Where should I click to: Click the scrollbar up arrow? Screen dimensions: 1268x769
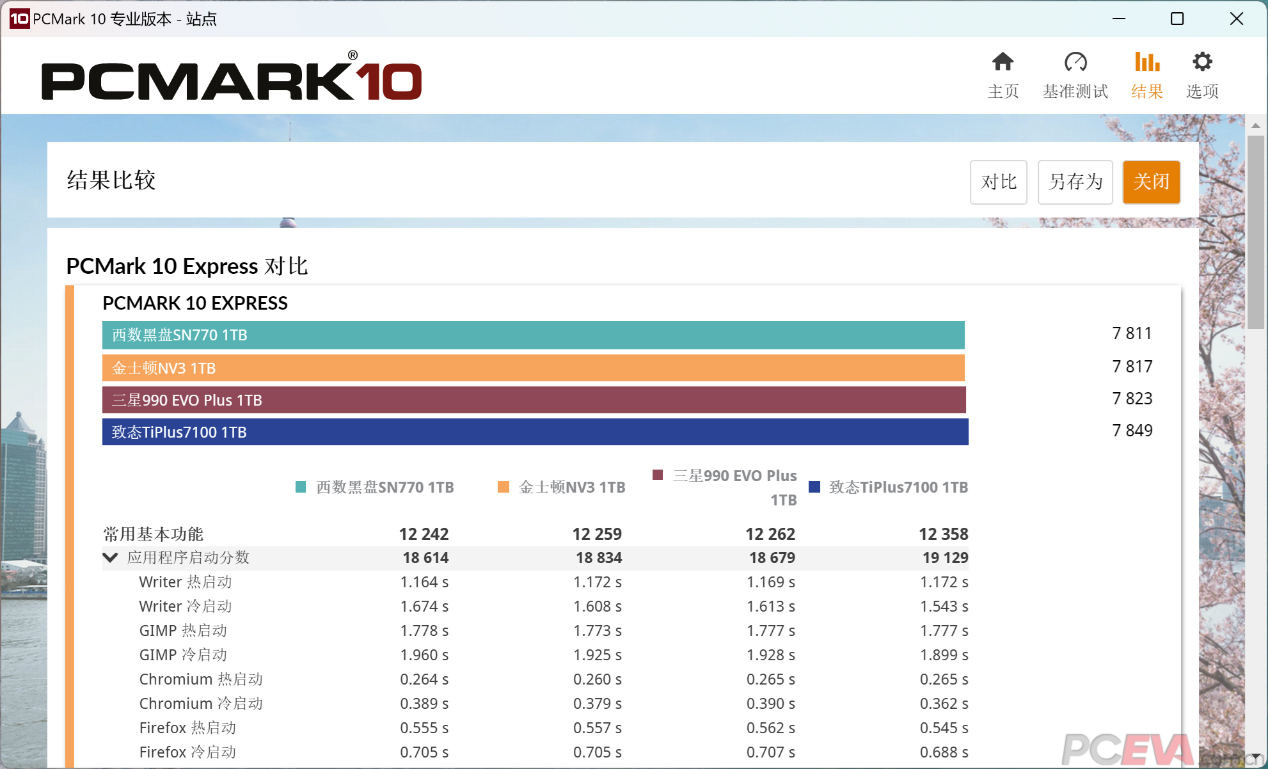(1257, 123)
